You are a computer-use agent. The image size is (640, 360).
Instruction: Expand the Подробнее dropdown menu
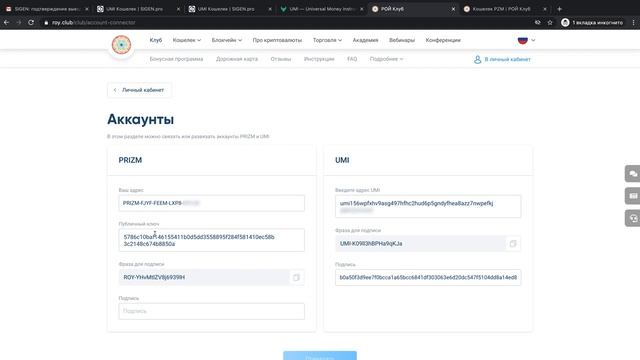click(x=386, y=59)
